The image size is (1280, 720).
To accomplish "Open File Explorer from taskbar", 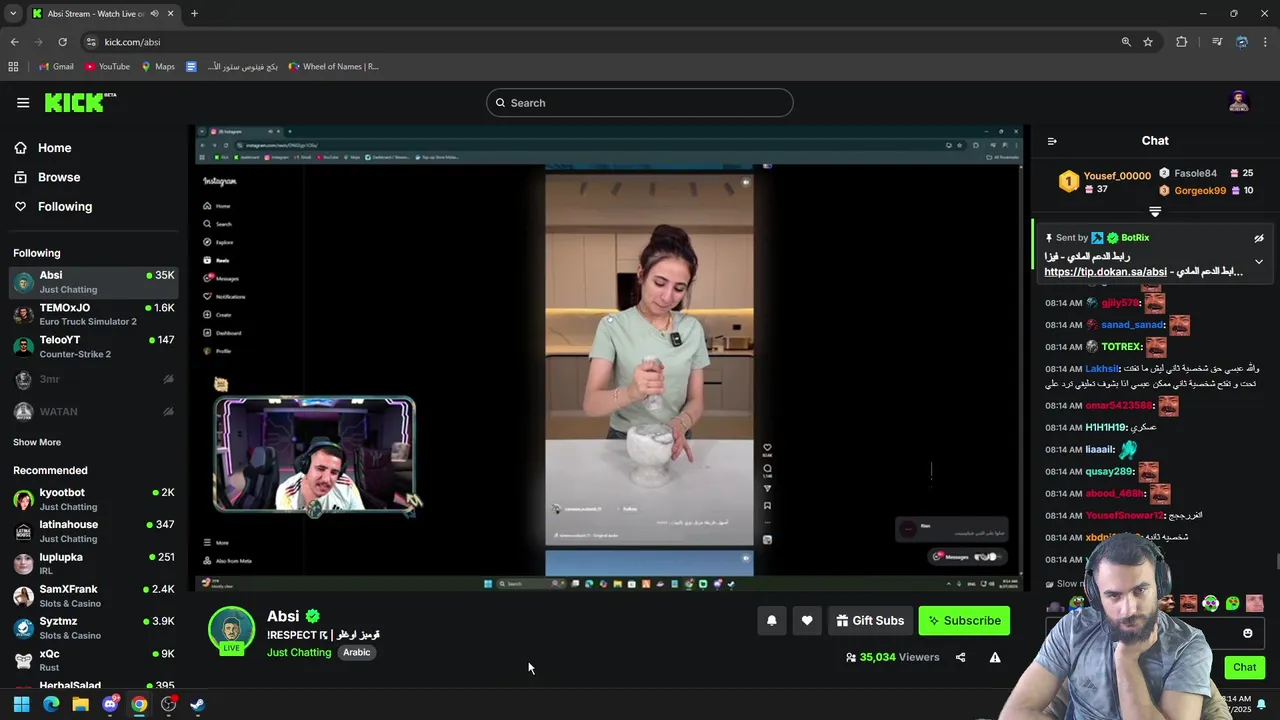I will (81, 704).
